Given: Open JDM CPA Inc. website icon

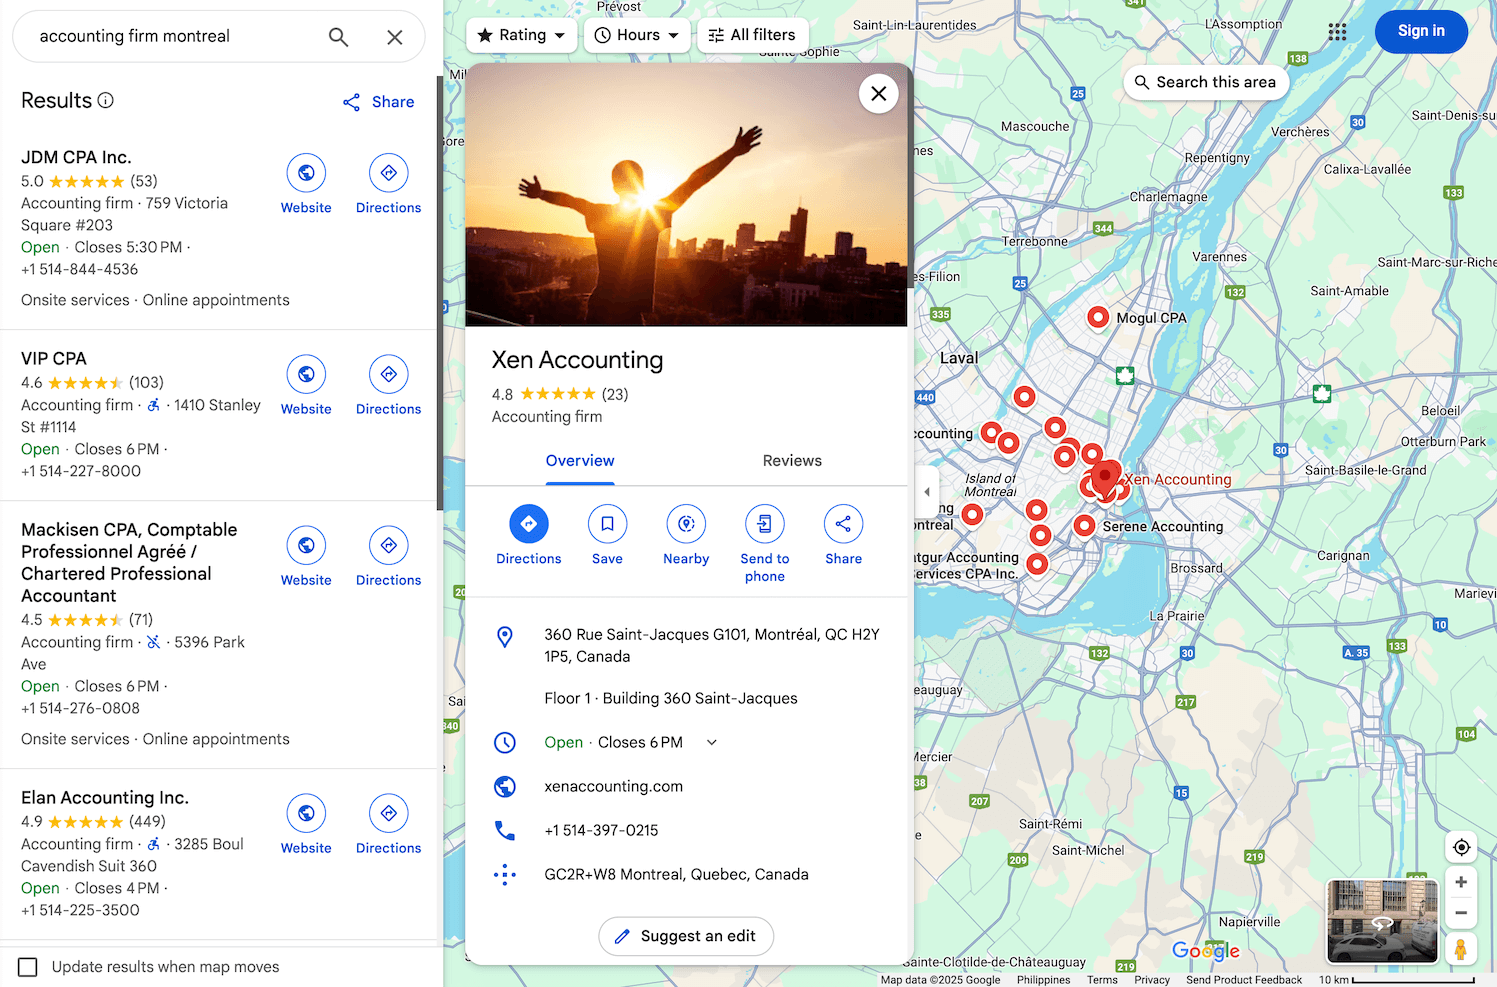Looking at the screenshot, I should point(306,173).
